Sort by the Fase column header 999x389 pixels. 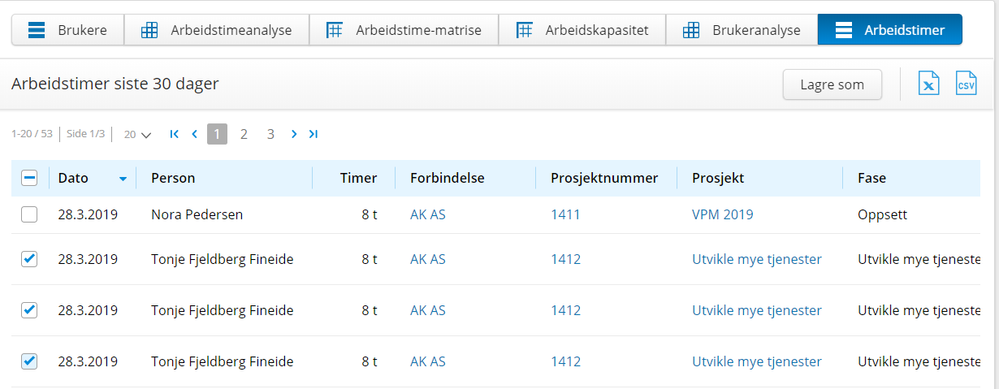point(872,178)
